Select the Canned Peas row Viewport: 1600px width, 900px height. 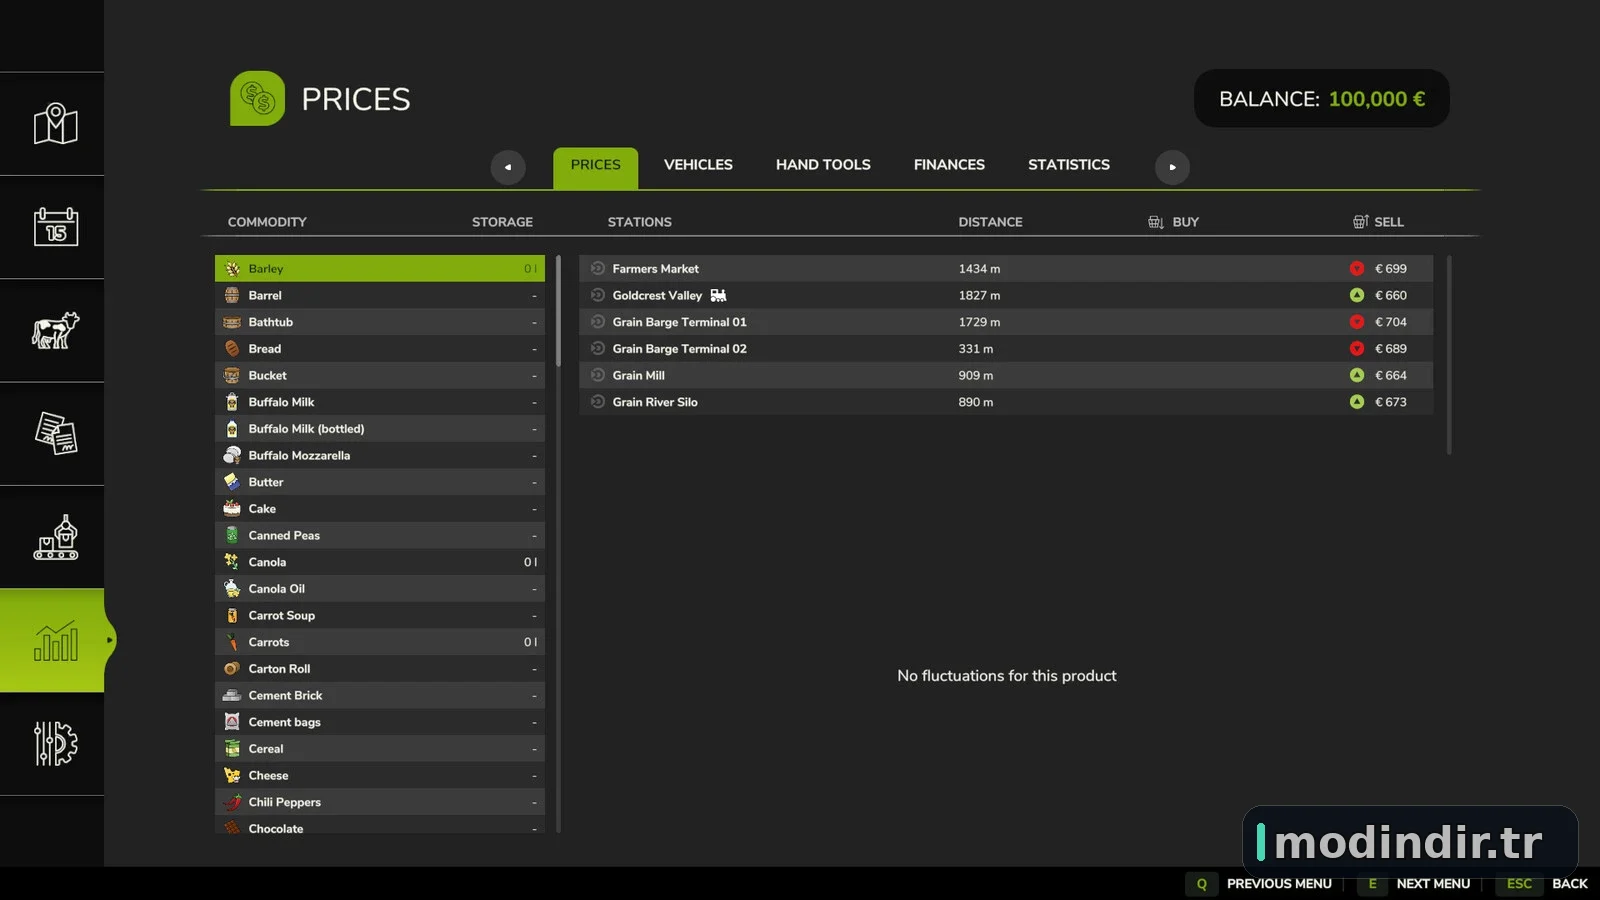[380, 535]
